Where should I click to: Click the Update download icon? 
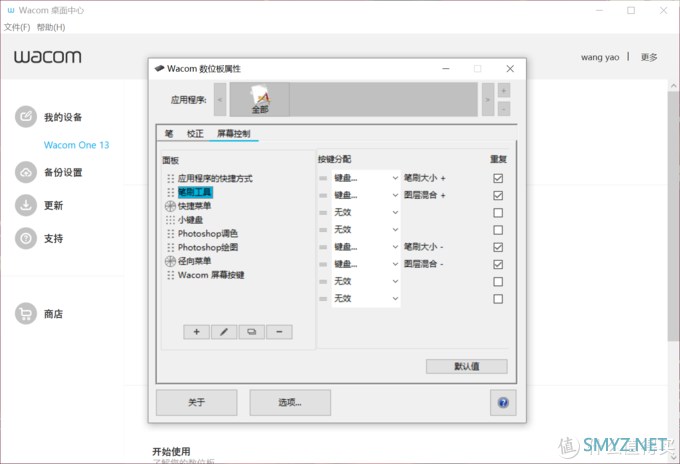coord(26,205)
